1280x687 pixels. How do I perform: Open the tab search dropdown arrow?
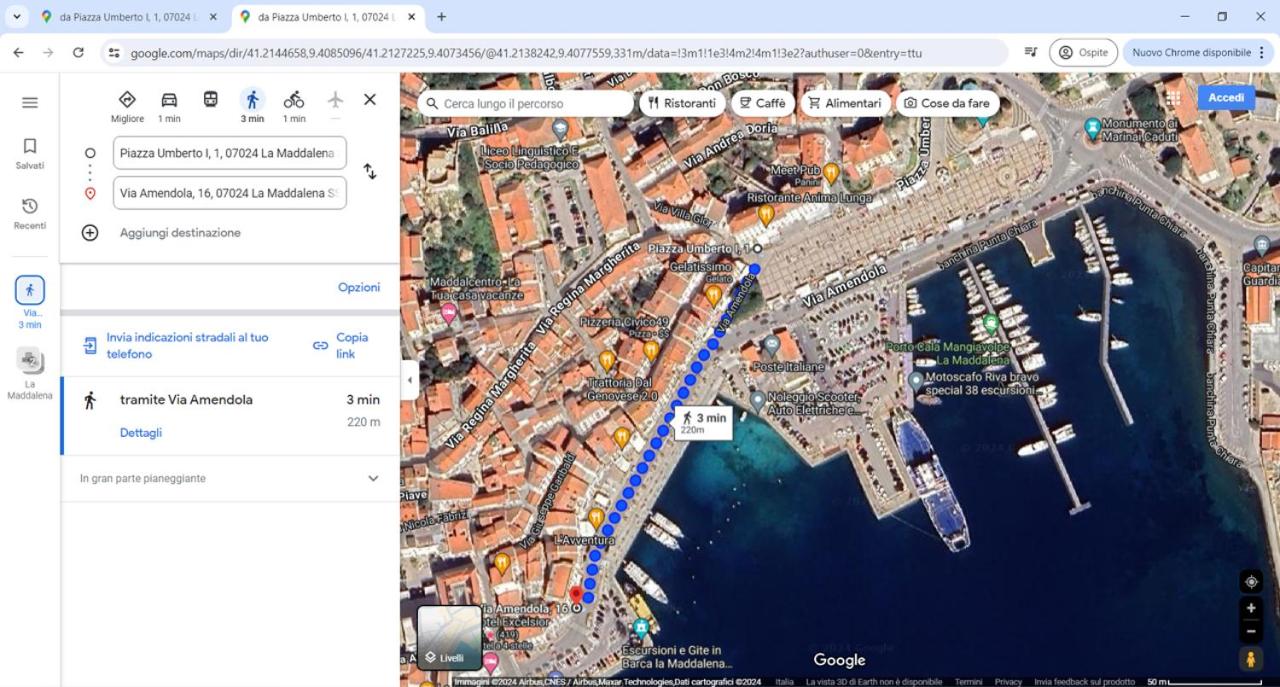pyautogui.click(x=17, y=17)
